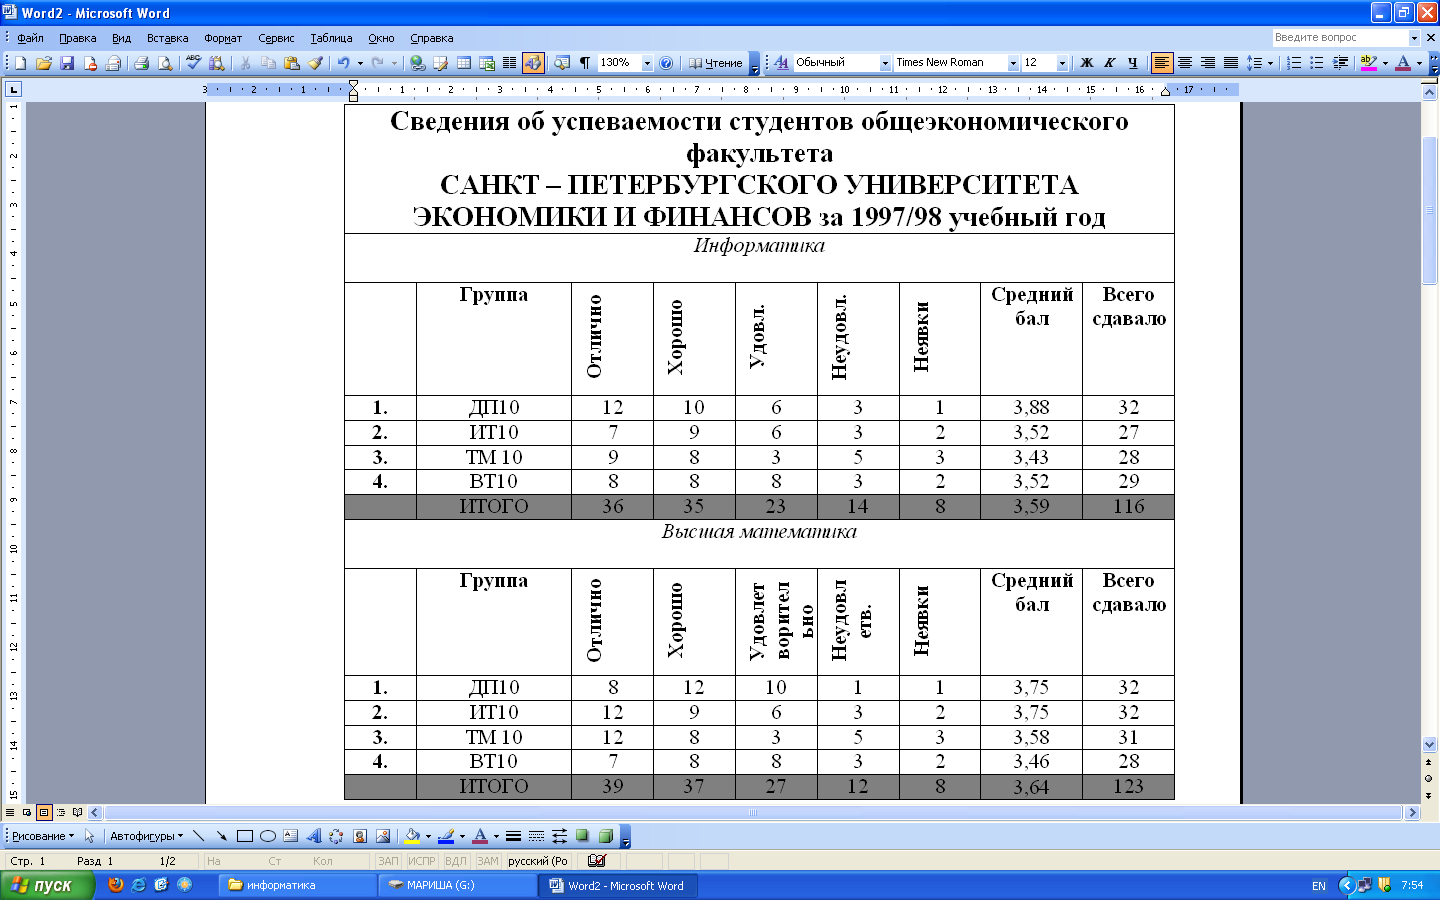Viewport: 1440px width, 900px height.
Task: Justify the paragraph
Action: [1231, 63]
